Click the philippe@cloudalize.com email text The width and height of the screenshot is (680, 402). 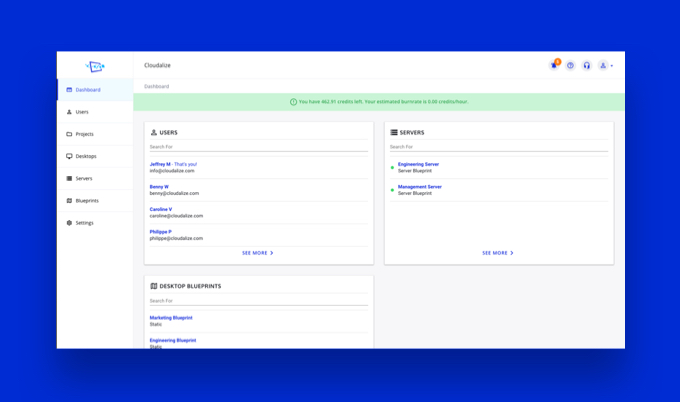[177, 239]
